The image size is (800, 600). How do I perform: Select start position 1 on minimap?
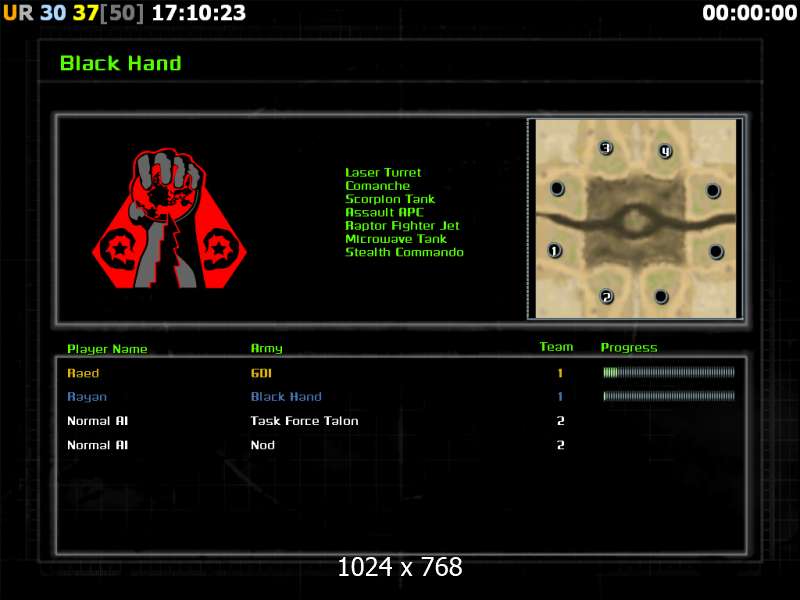pos(555,250)
